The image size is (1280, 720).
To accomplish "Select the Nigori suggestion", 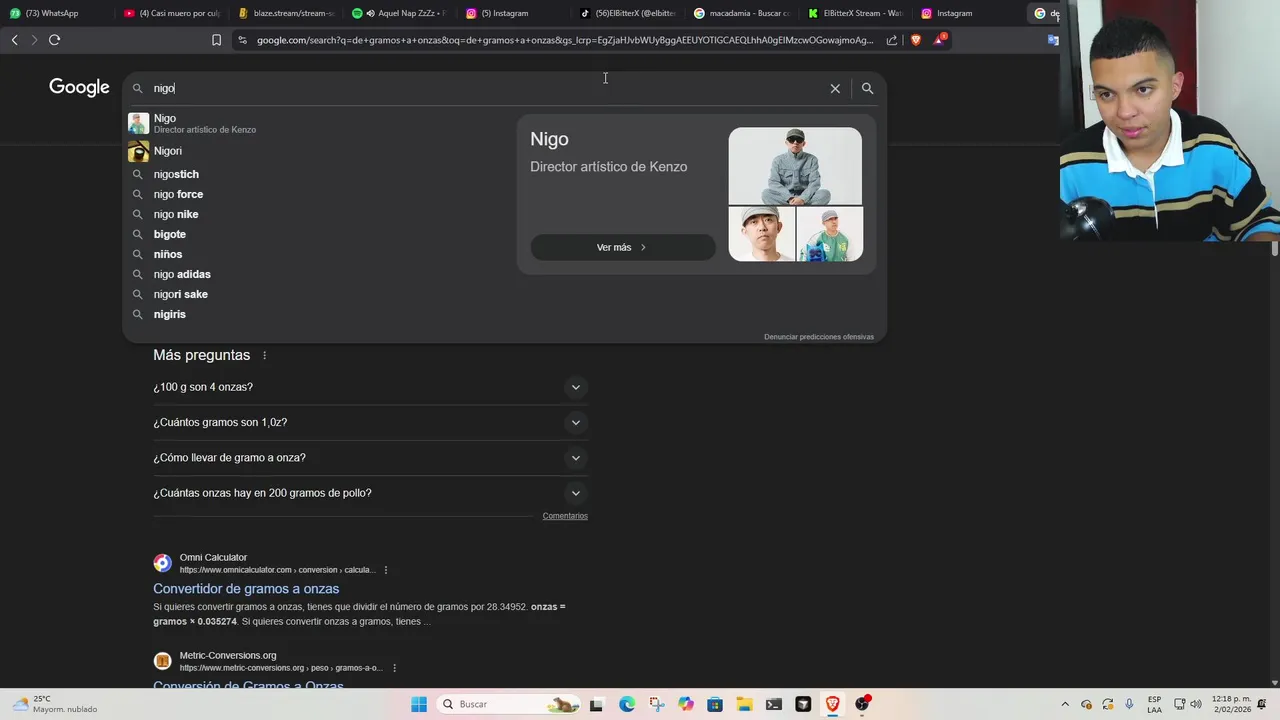I will pyautogui.click(x=316, y=151).
